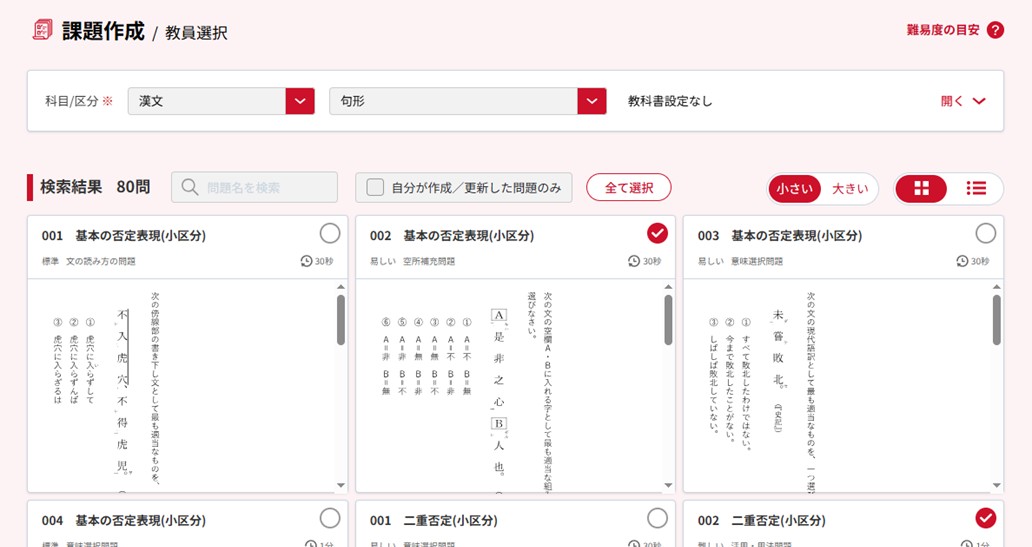Open the 漢文 subject dropdown
Viewport: 1032px width, 547px height.
point(221,101)
